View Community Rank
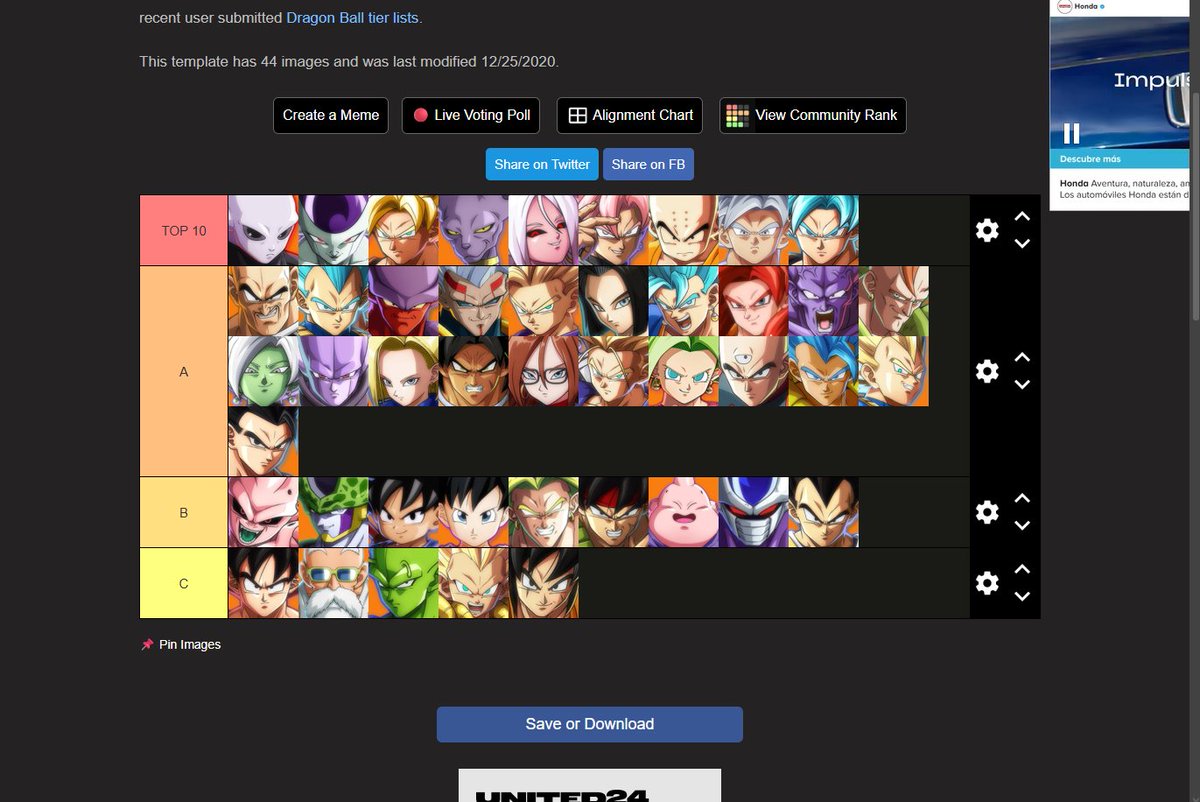 point(813,115)
